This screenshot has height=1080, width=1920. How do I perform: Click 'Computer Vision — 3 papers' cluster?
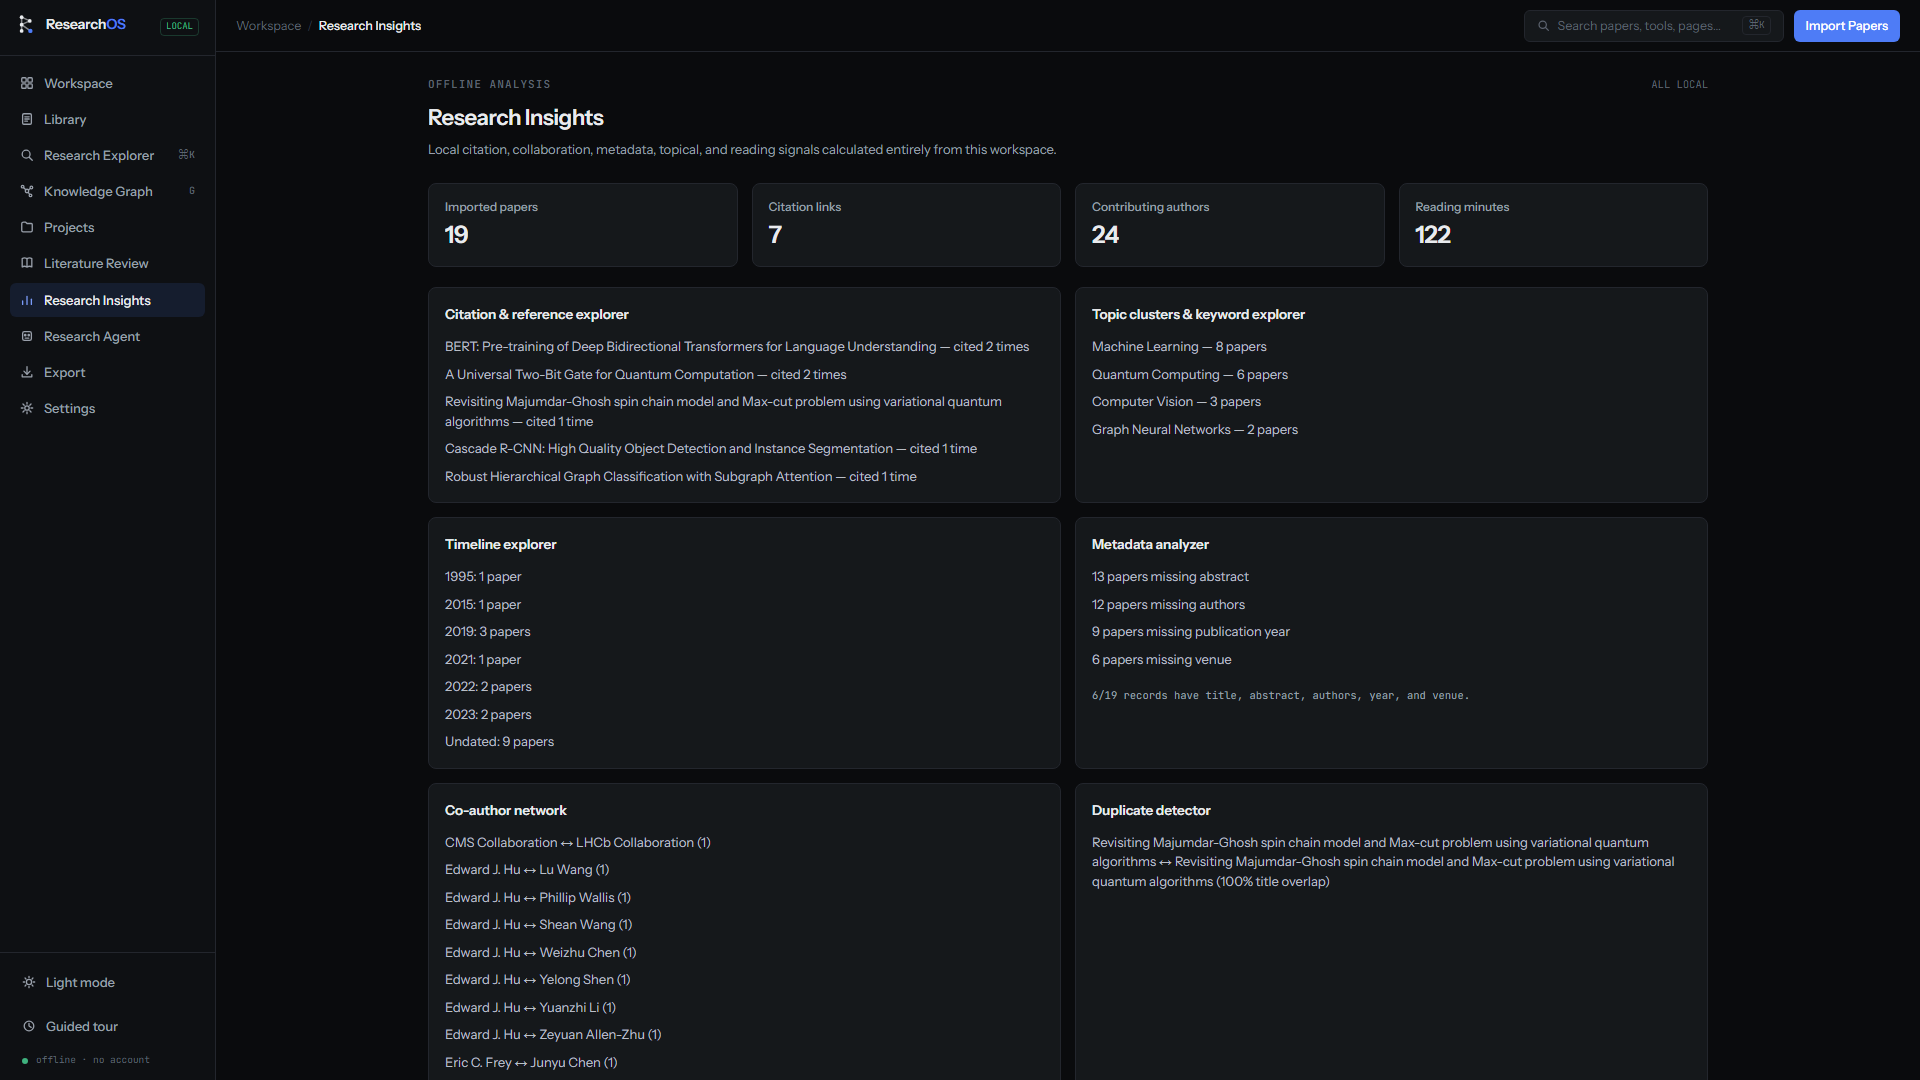coord(1176,402)
